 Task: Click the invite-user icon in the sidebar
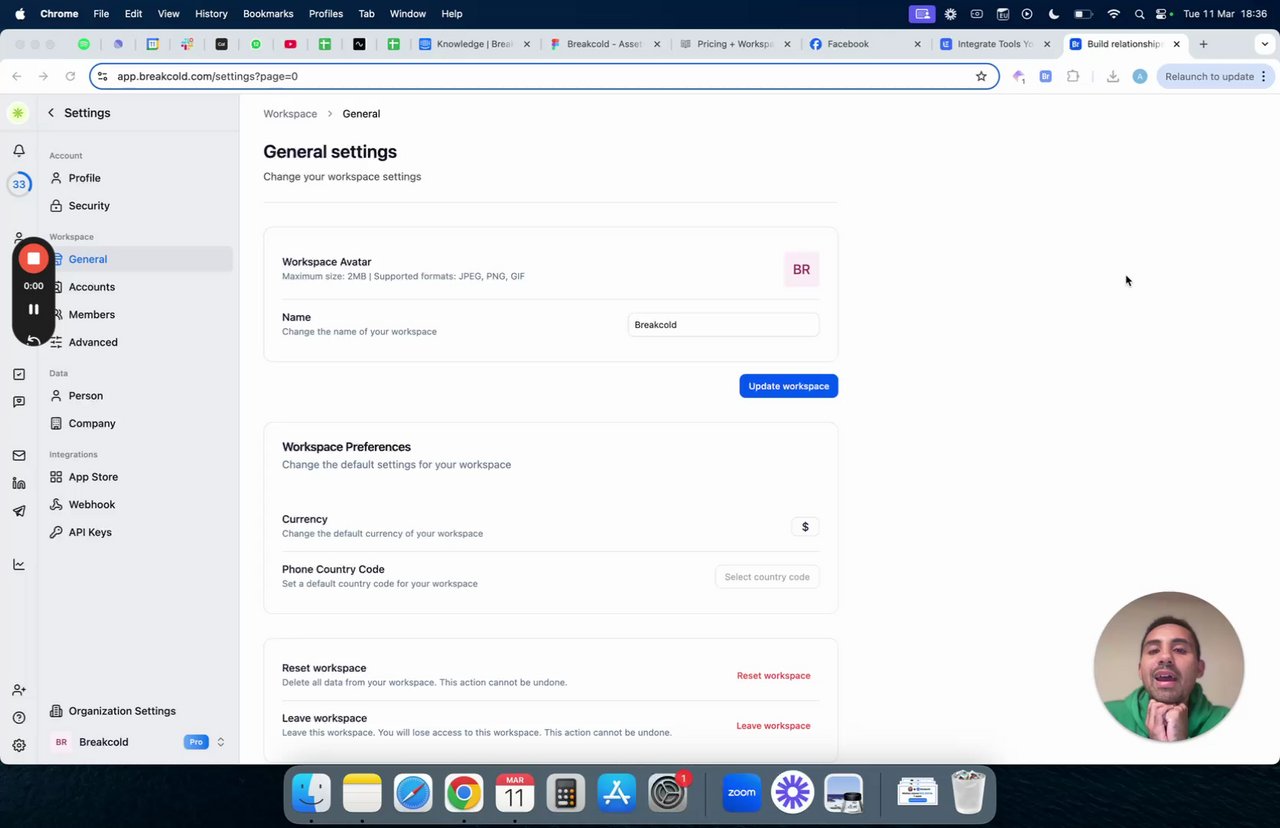click(19, 690)
